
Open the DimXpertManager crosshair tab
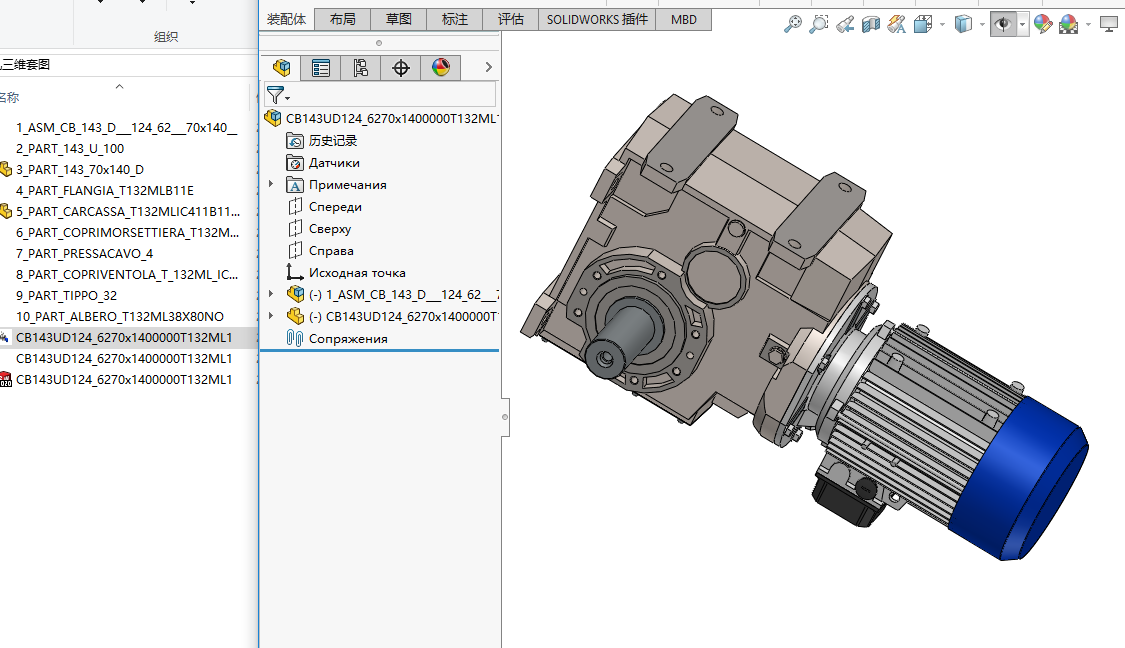pos(400,68)
